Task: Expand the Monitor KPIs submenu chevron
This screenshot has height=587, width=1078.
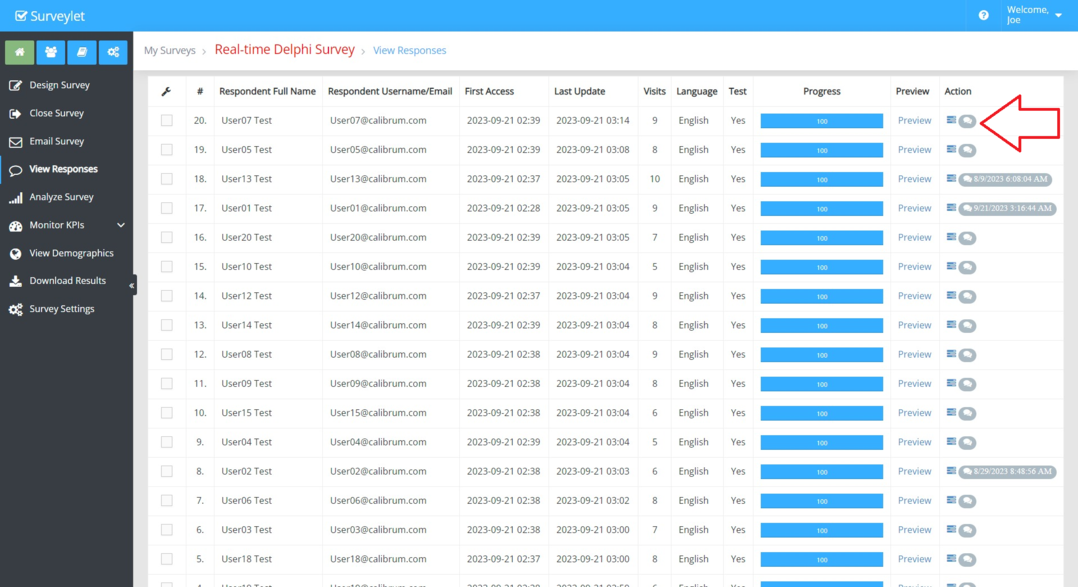Action: pyautogui.click(x=121, y=225)
